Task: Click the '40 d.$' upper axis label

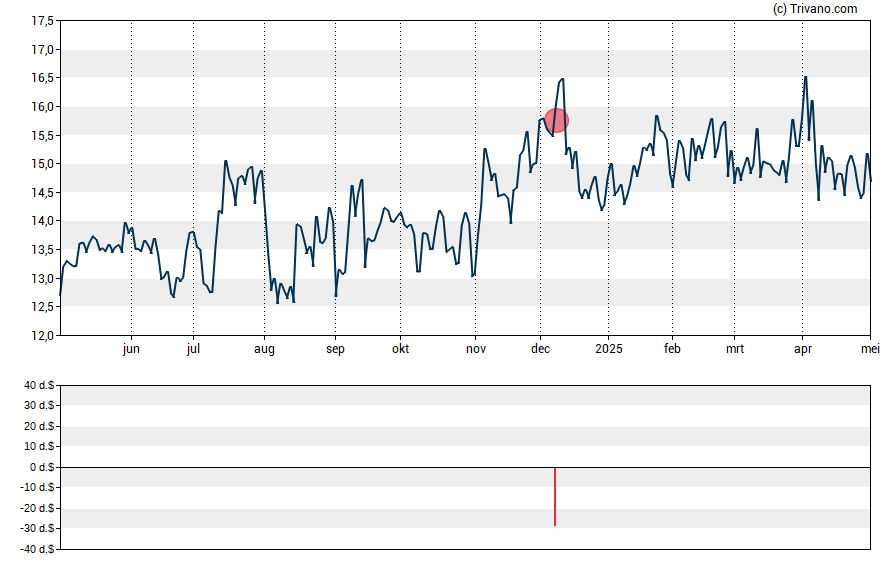Action: 39,386
